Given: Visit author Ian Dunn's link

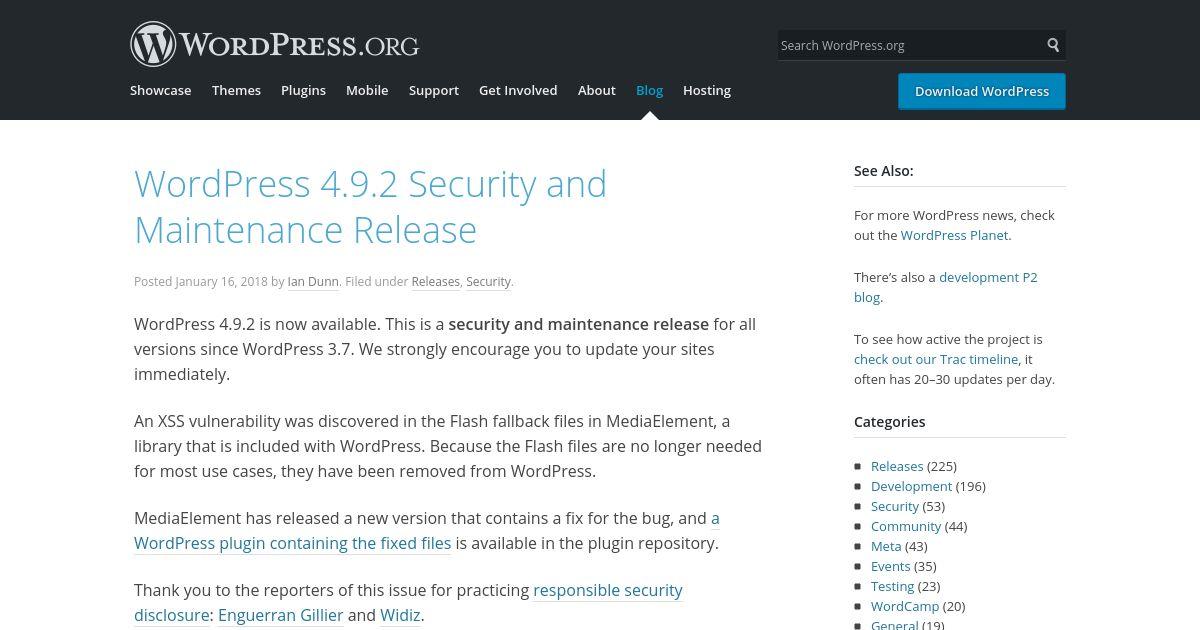Looking at the screenshot, I should [x=313, y=282].
